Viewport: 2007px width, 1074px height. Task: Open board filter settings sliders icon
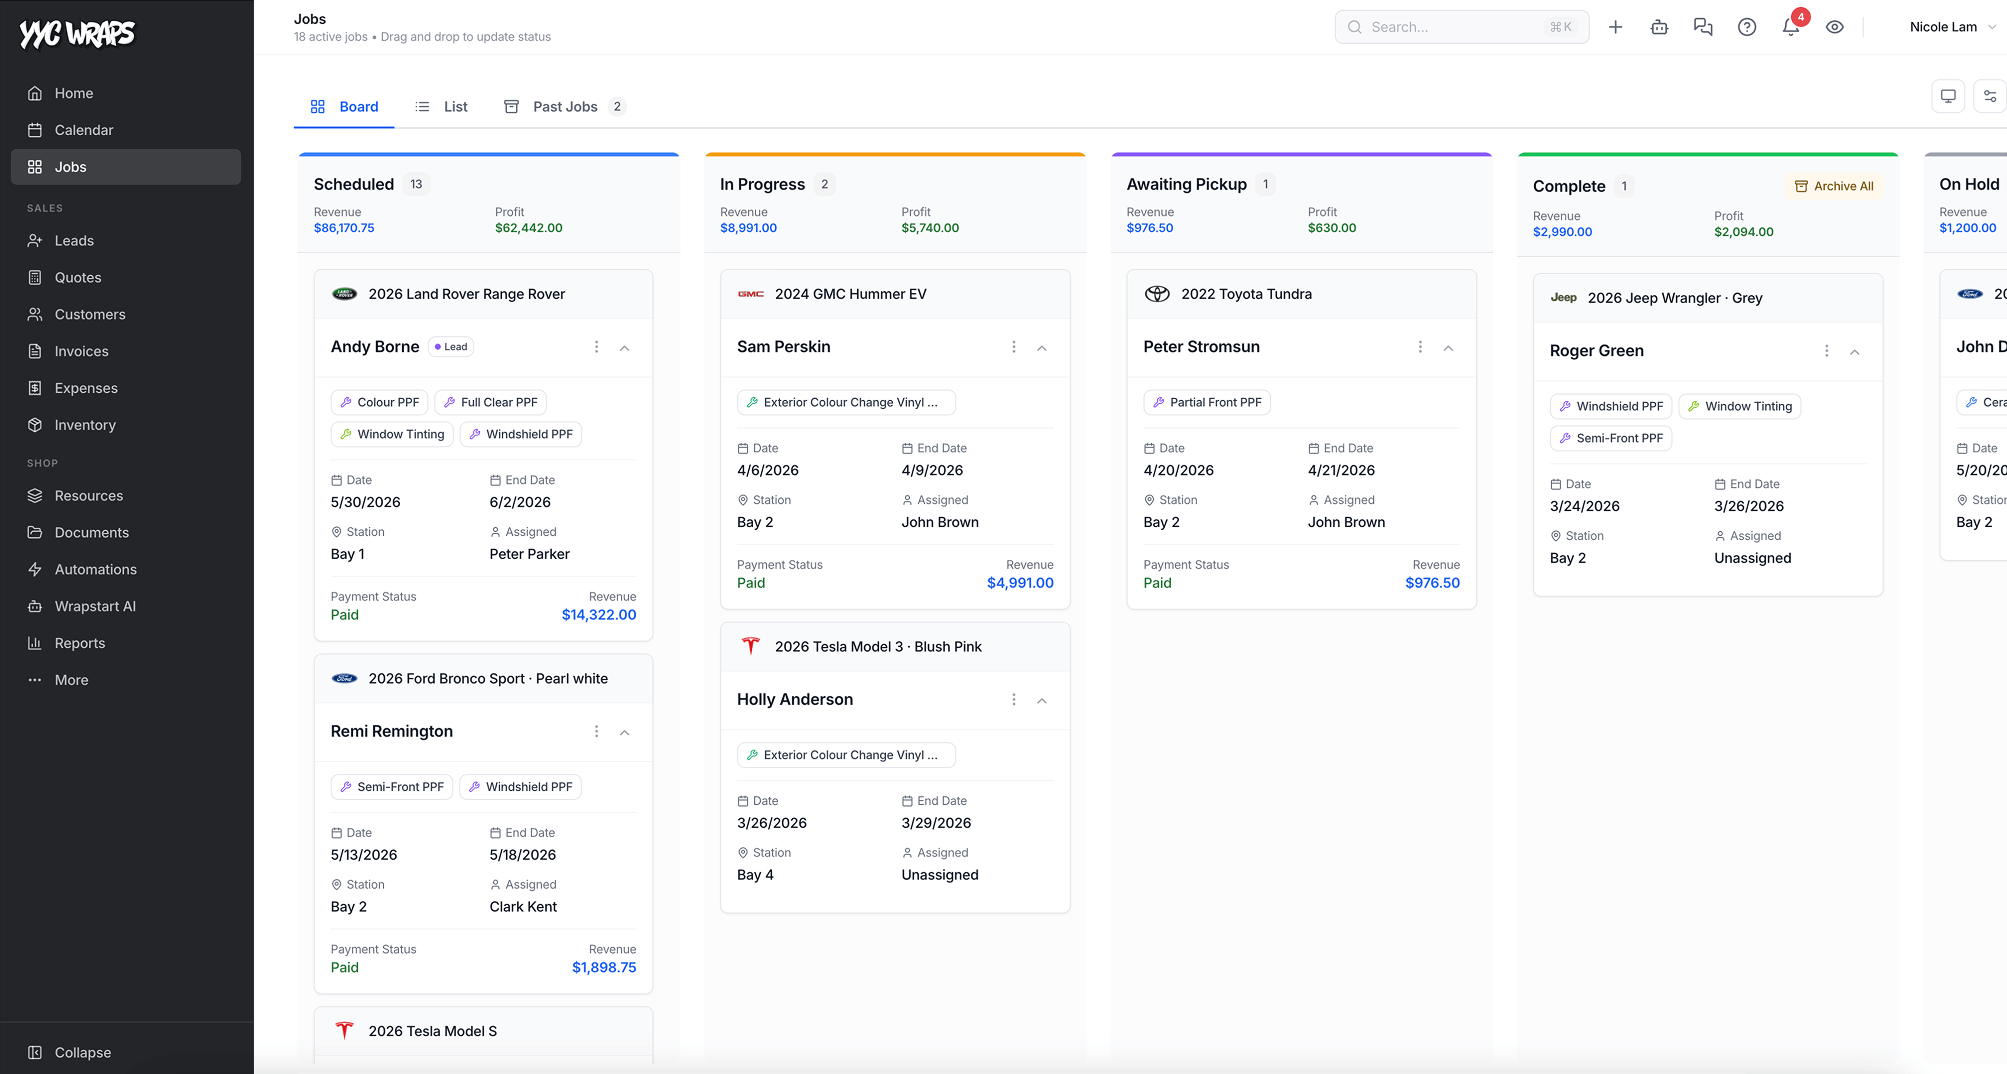coord(1990,96)
